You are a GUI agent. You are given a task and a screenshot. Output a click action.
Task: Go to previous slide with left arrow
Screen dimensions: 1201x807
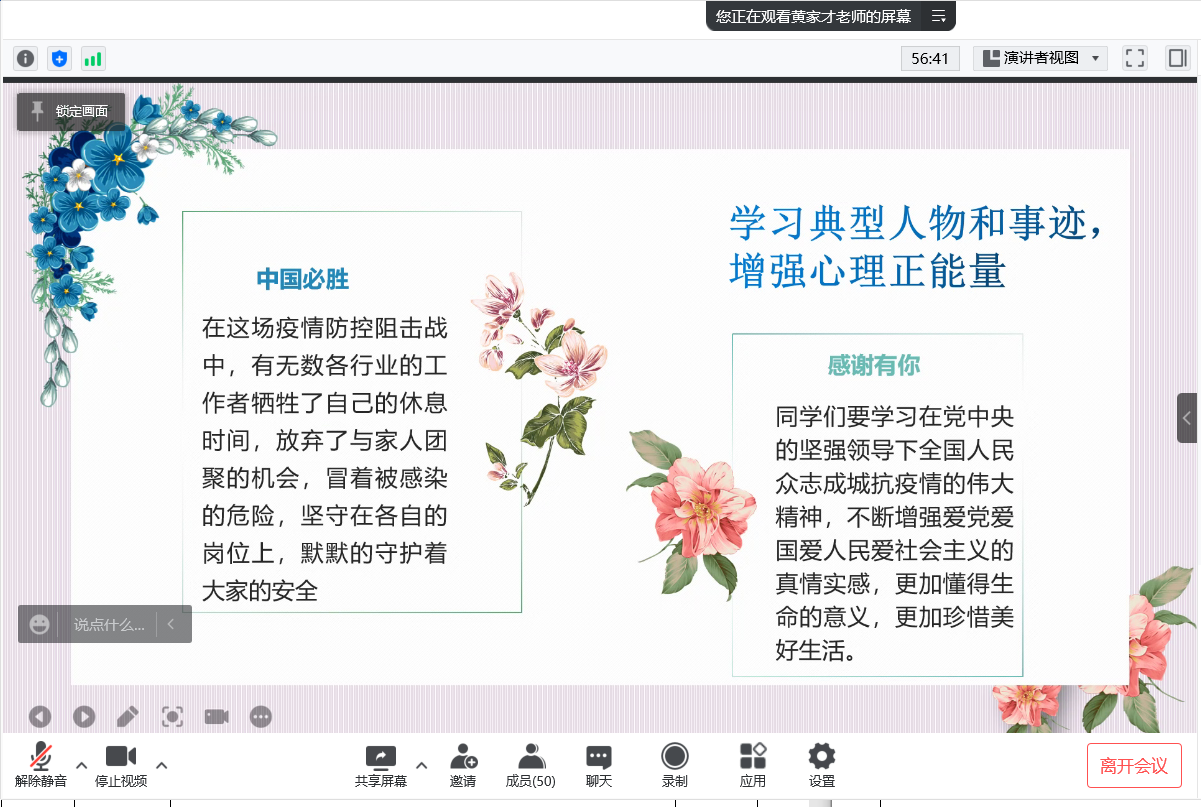click(40, 716)
